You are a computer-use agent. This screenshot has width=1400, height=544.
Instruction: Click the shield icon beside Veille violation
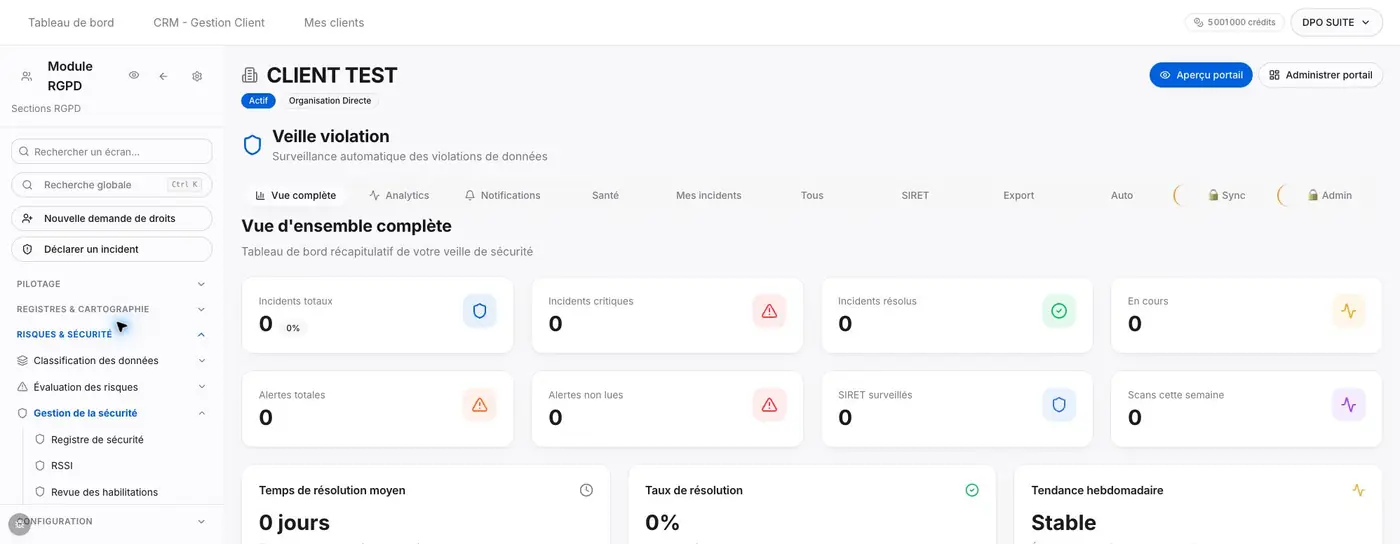pos(253,145)
